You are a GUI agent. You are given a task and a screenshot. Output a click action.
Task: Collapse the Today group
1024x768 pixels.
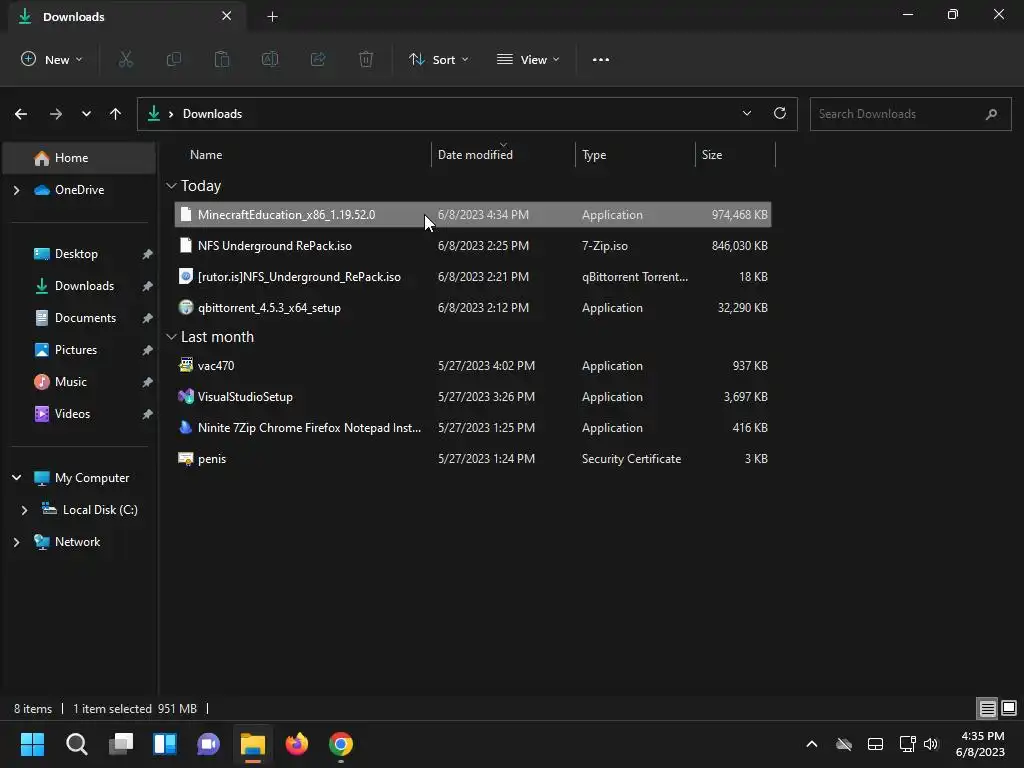[171, 186]
